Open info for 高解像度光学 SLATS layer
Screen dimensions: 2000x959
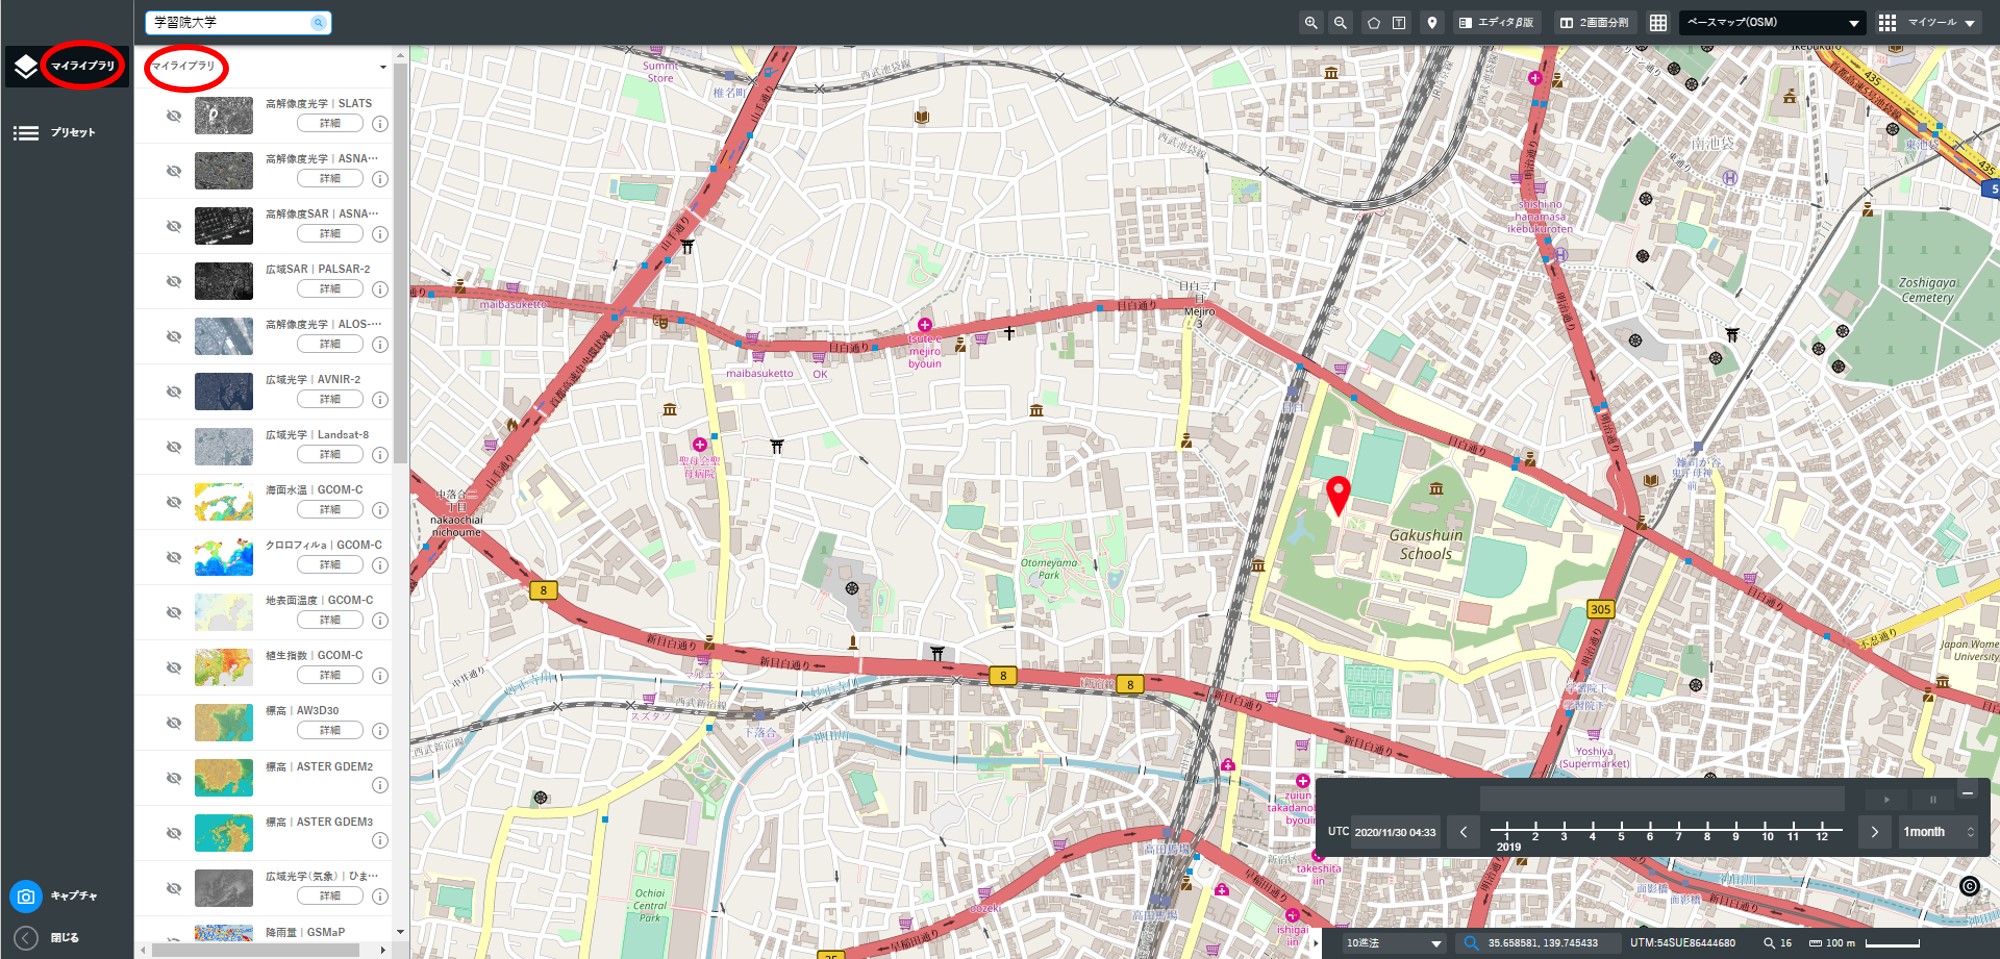(x=380, y=124)
